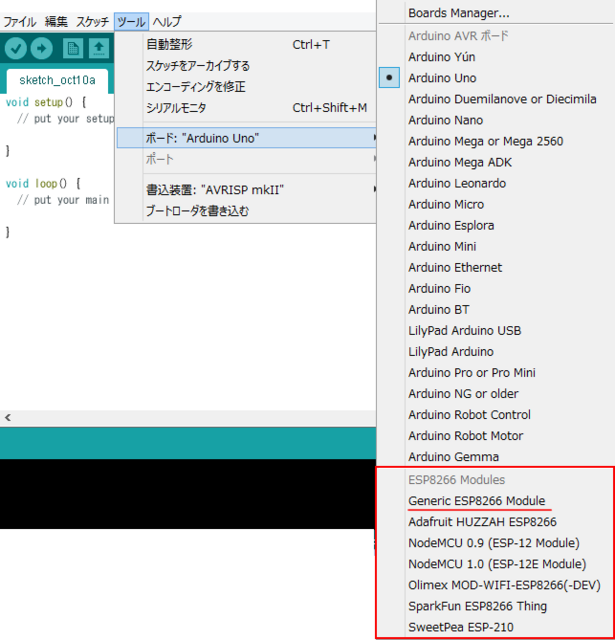Pick Arduino NG or older

pyautogui.click(x=496, y=393)
